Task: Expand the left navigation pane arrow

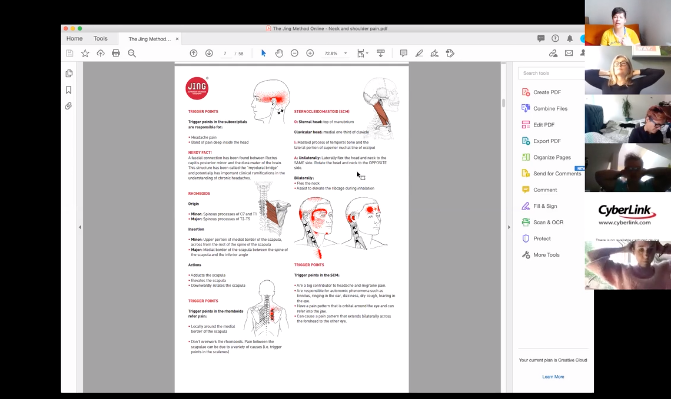Action: point(80,227)
